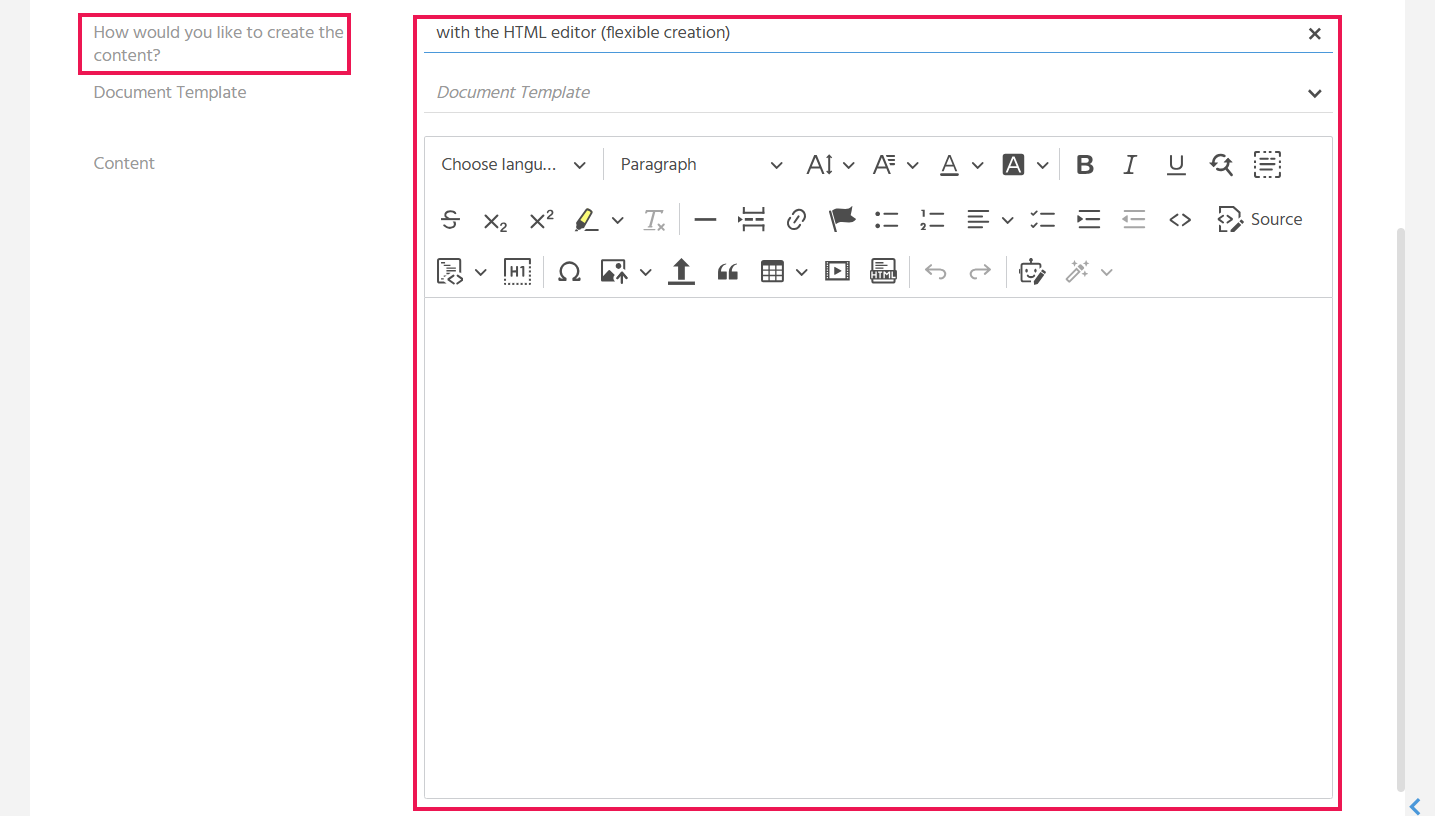Insert media video embed
The width and height of the screenshot is (1435, 816).
pyautogui.click(x=837, y=272)
